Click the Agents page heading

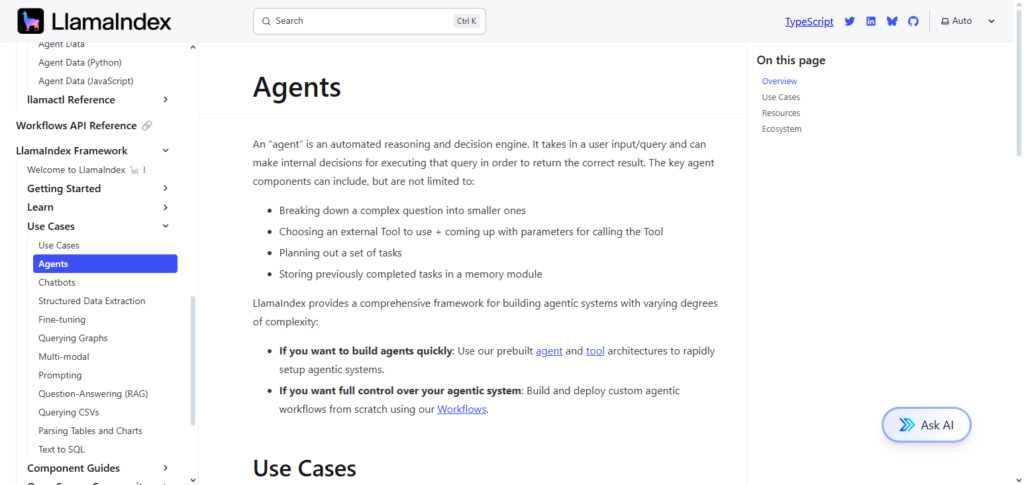tap(296, 86)
